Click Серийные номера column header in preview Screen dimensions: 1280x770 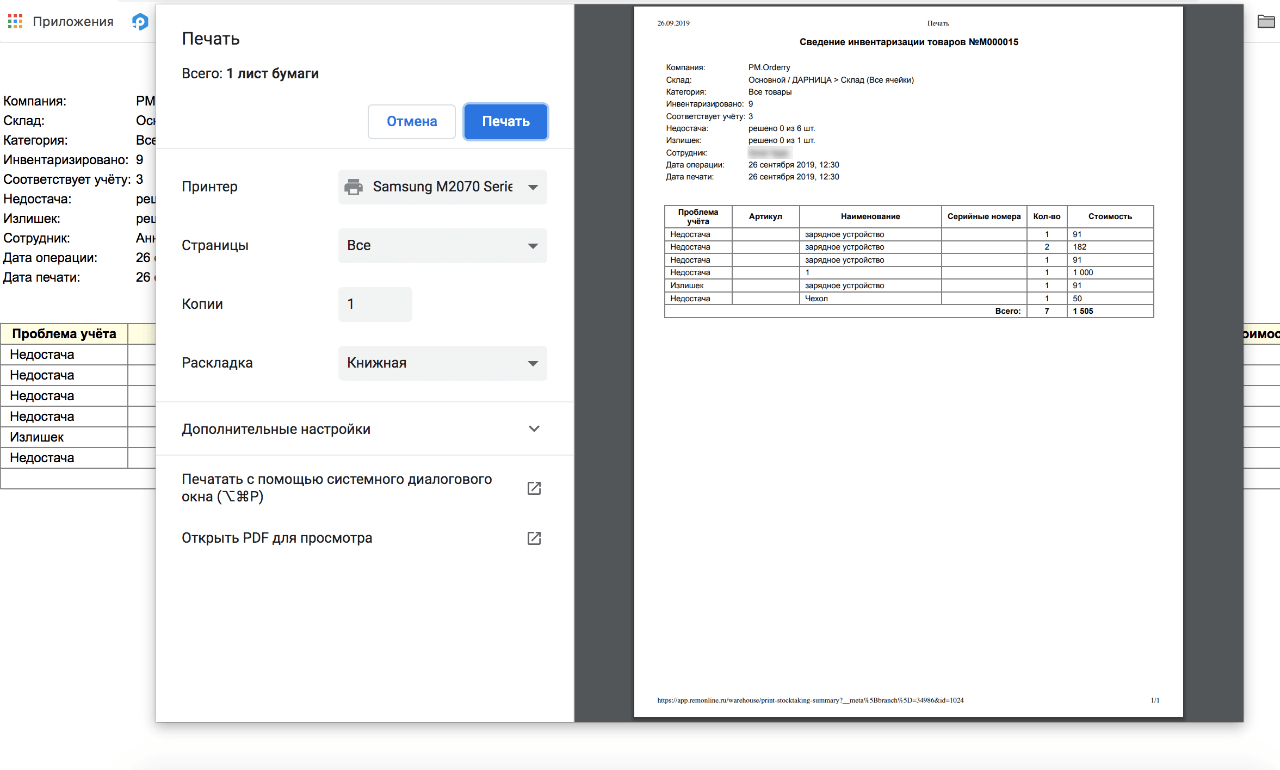pyautogui.click(x=984, y=216)
